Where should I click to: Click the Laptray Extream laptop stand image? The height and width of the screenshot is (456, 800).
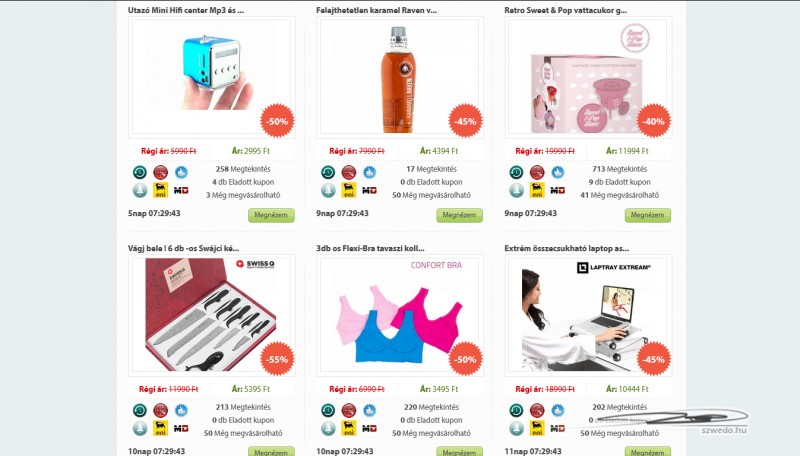tap(588, 315)
